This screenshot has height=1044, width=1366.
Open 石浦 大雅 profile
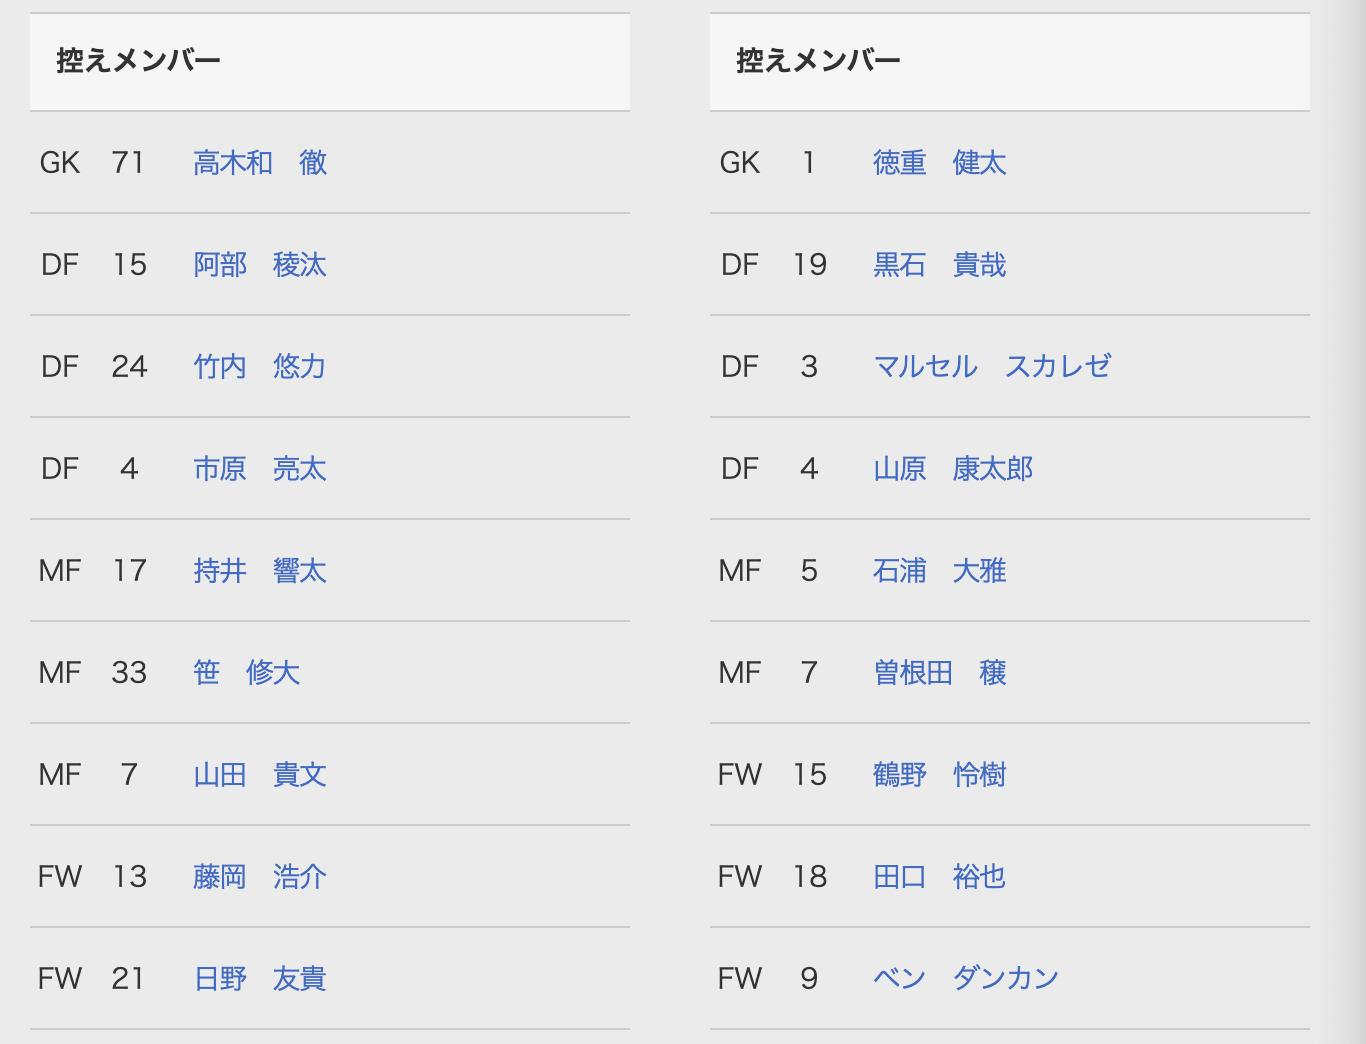(x=939, y=571)
